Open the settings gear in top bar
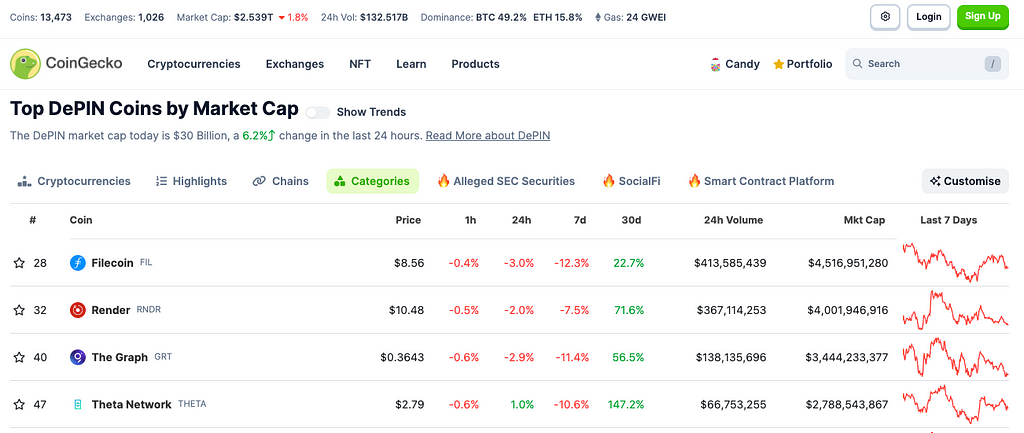 tap(886, 17)
